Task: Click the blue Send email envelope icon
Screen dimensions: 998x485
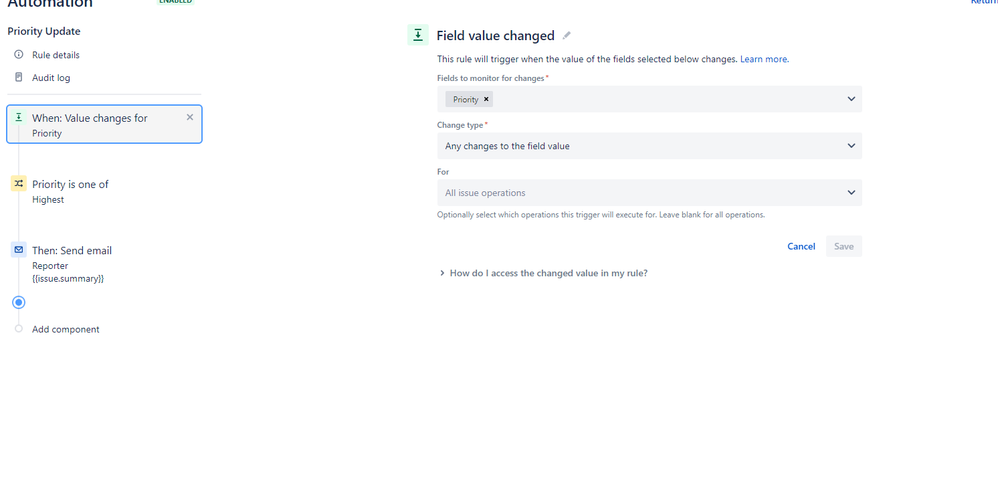Action: click(18, 250)
